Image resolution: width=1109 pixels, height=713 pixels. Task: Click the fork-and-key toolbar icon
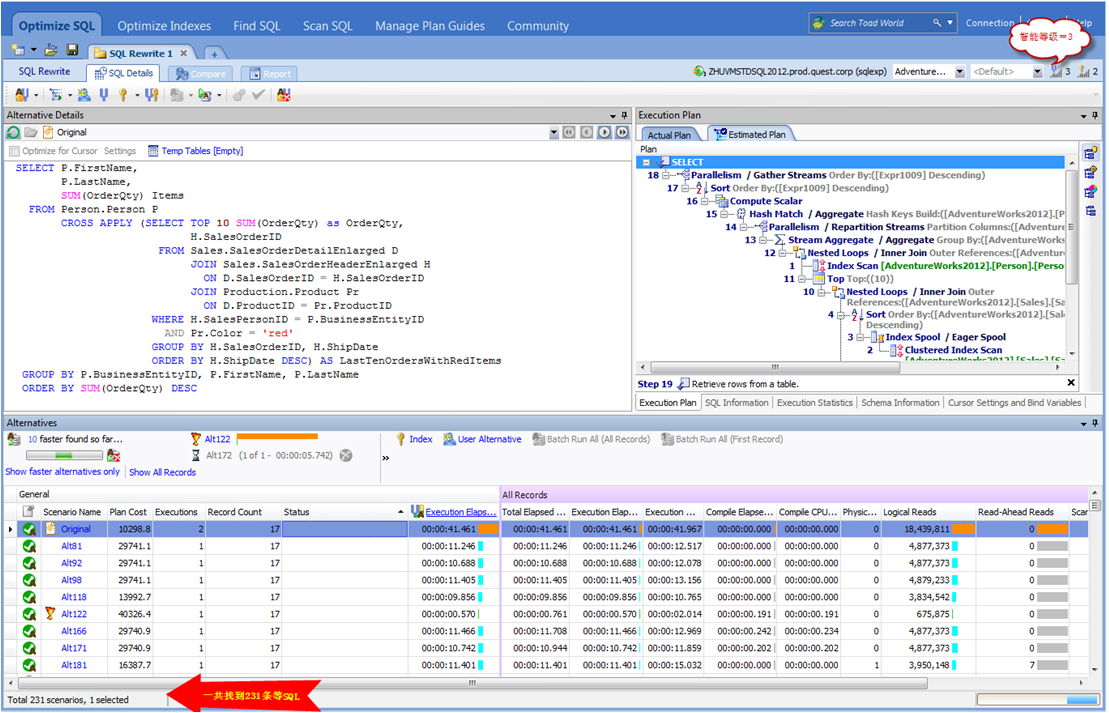(151, 95)
